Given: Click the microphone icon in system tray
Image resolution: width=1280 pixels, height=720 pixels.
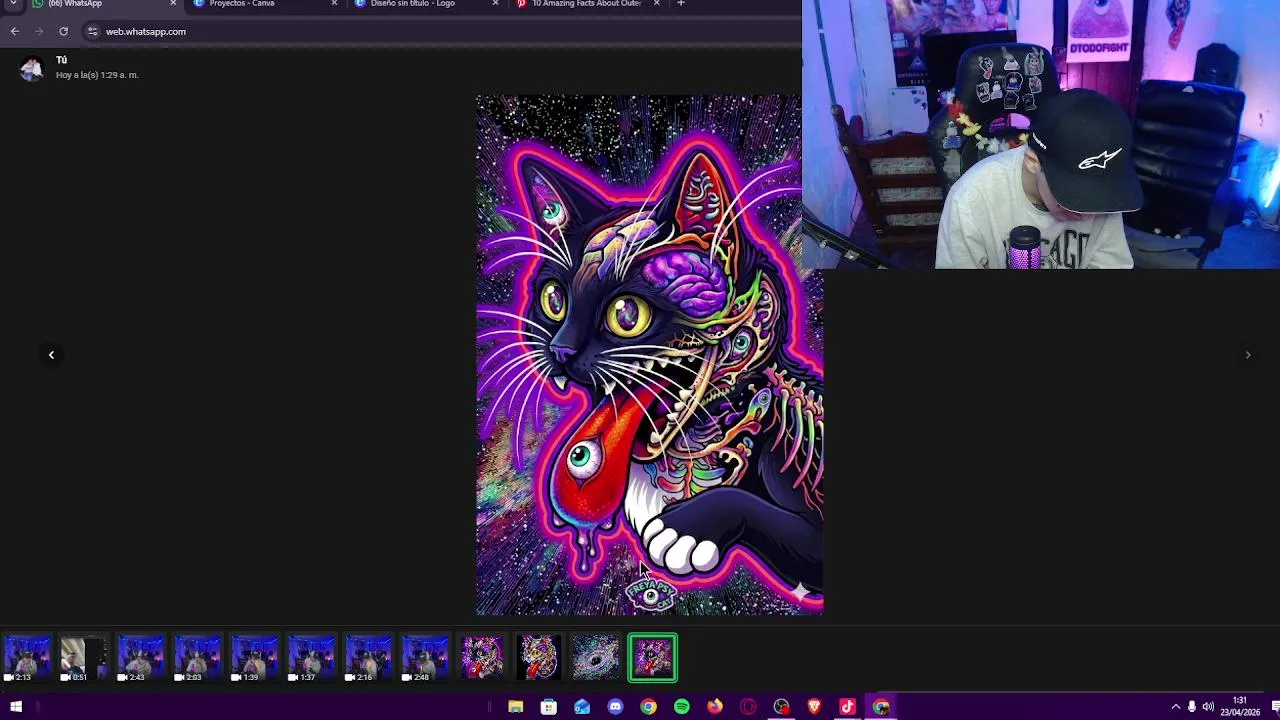Looking at the screenshot, I should pos(1192,707).
